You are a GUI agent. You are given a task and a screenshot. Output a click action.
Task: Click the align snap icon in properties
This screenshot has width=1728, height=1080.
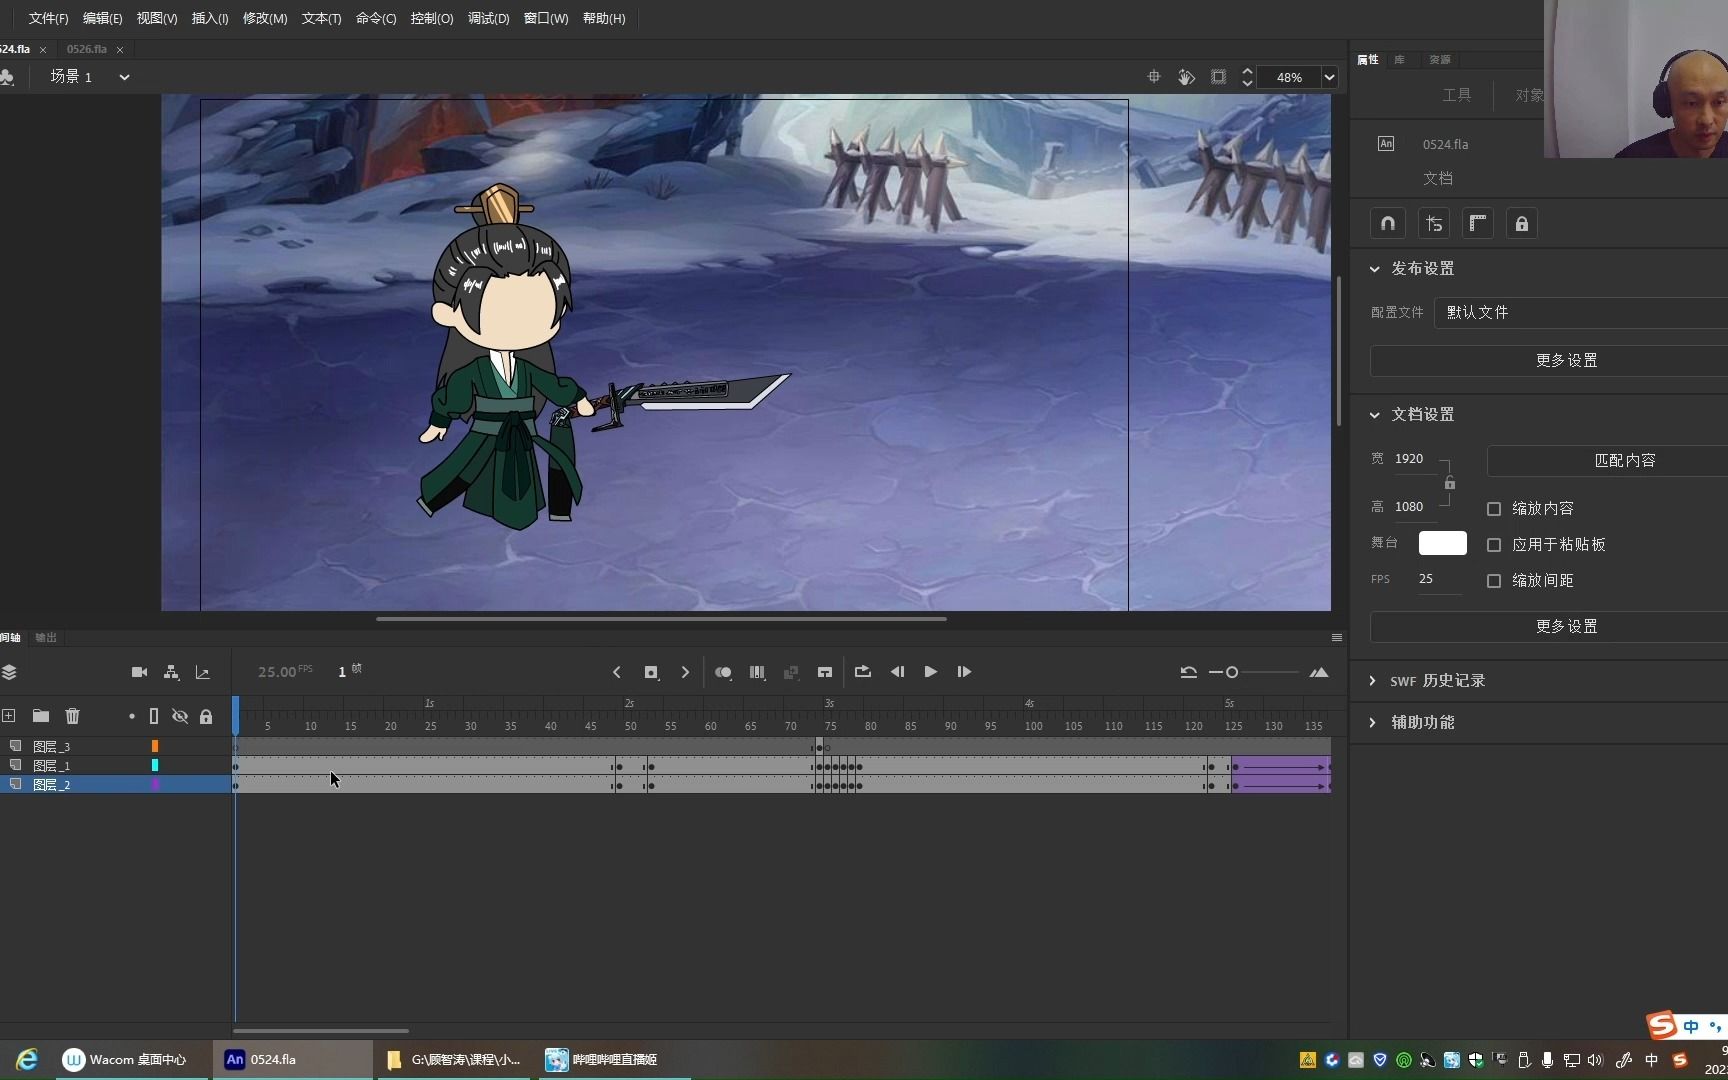[x=1434, y=224]
